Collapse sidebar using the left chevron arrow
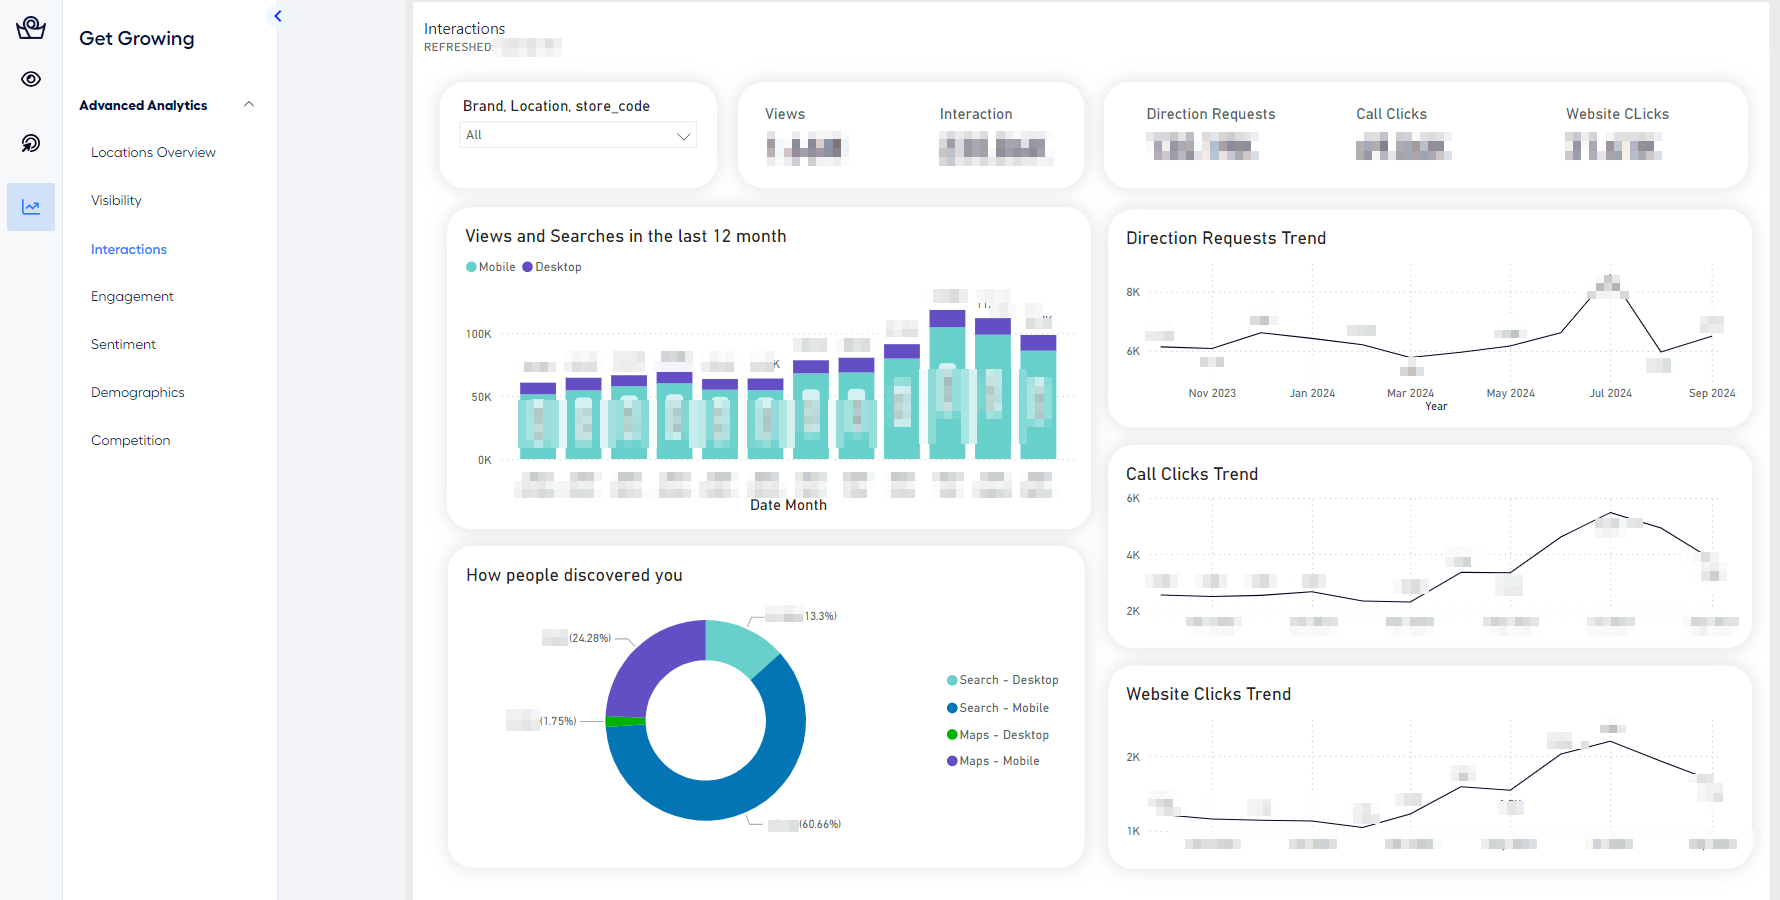 coord(278,16)
